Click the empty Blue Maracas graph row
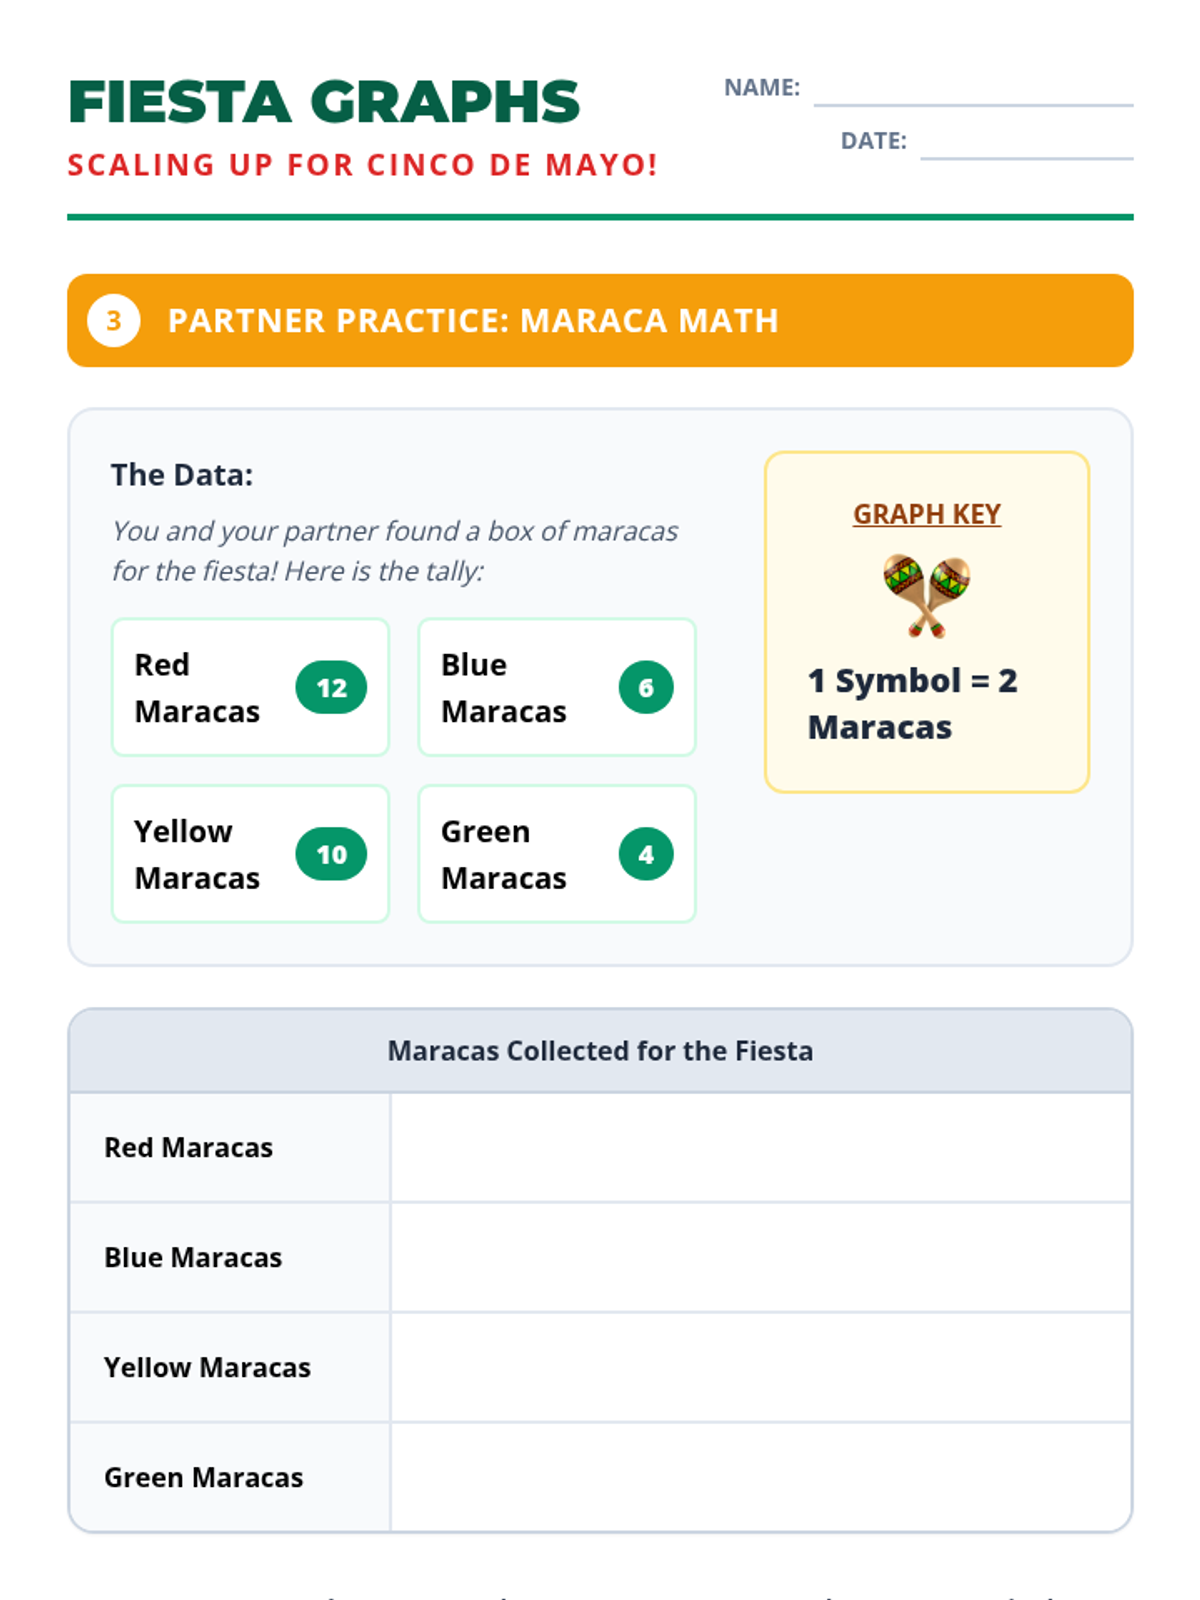The width and height of the screenshot is (1200, 1600). (761, 1257)
